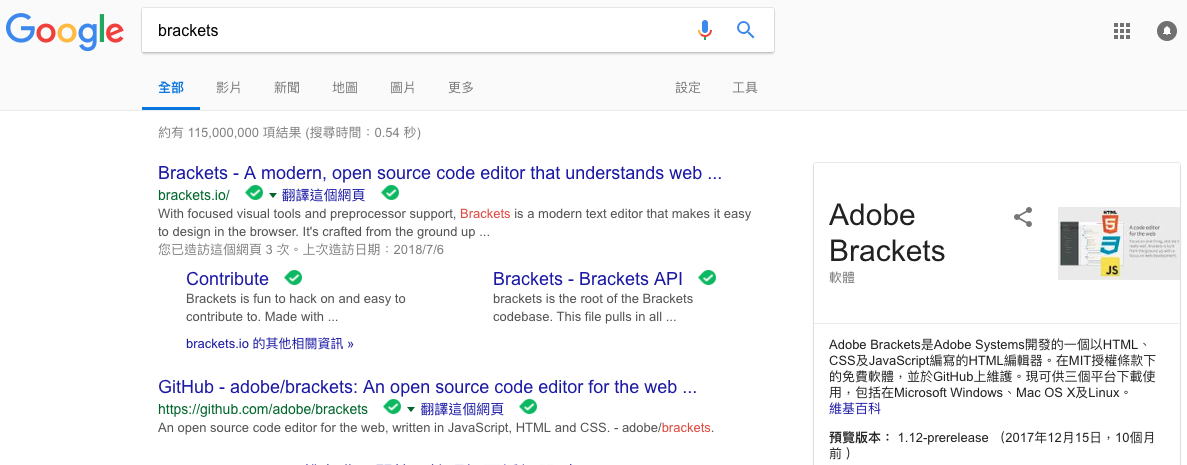Expand dropdown arrow beside brackets.io/ URL

(x=273, y=195)
